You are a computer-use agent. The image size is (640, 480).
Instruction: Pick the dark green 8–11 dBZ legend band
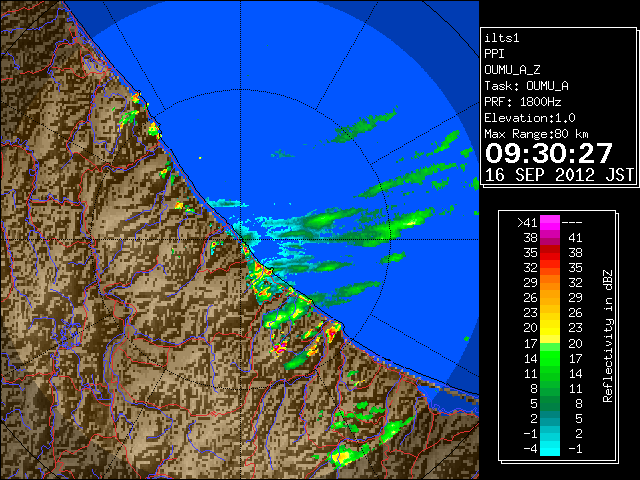[550, 388]
